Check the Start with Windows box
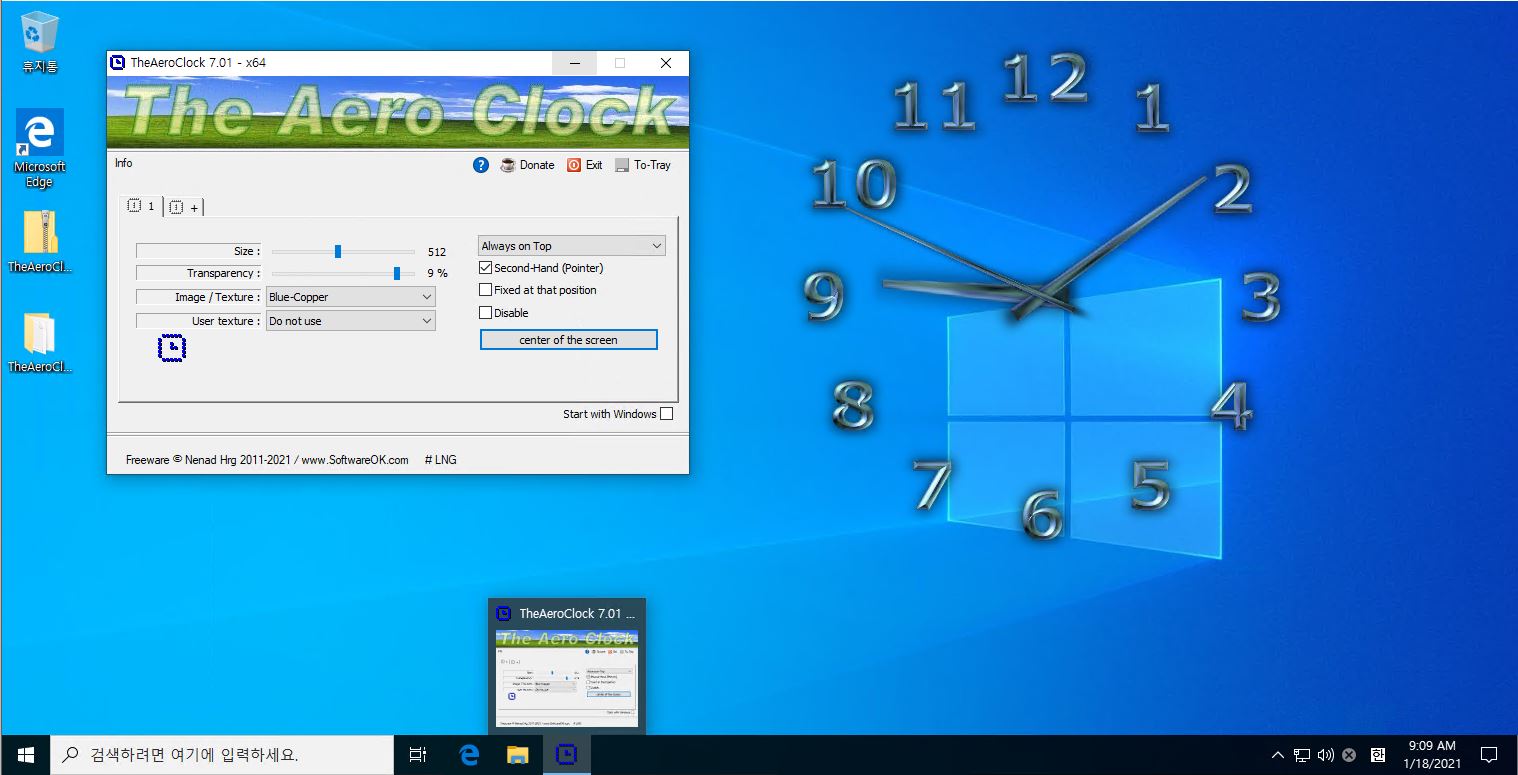Image resolution: width=1518 pixels, height=775 pixels. click(x=667, y=414)
